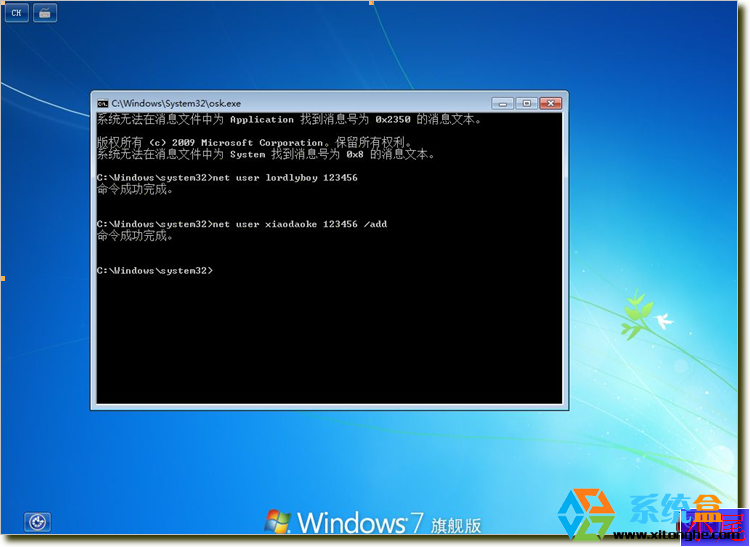
Task: Click the Microsoft Corporation copyright line
Action: pos(254,142)
